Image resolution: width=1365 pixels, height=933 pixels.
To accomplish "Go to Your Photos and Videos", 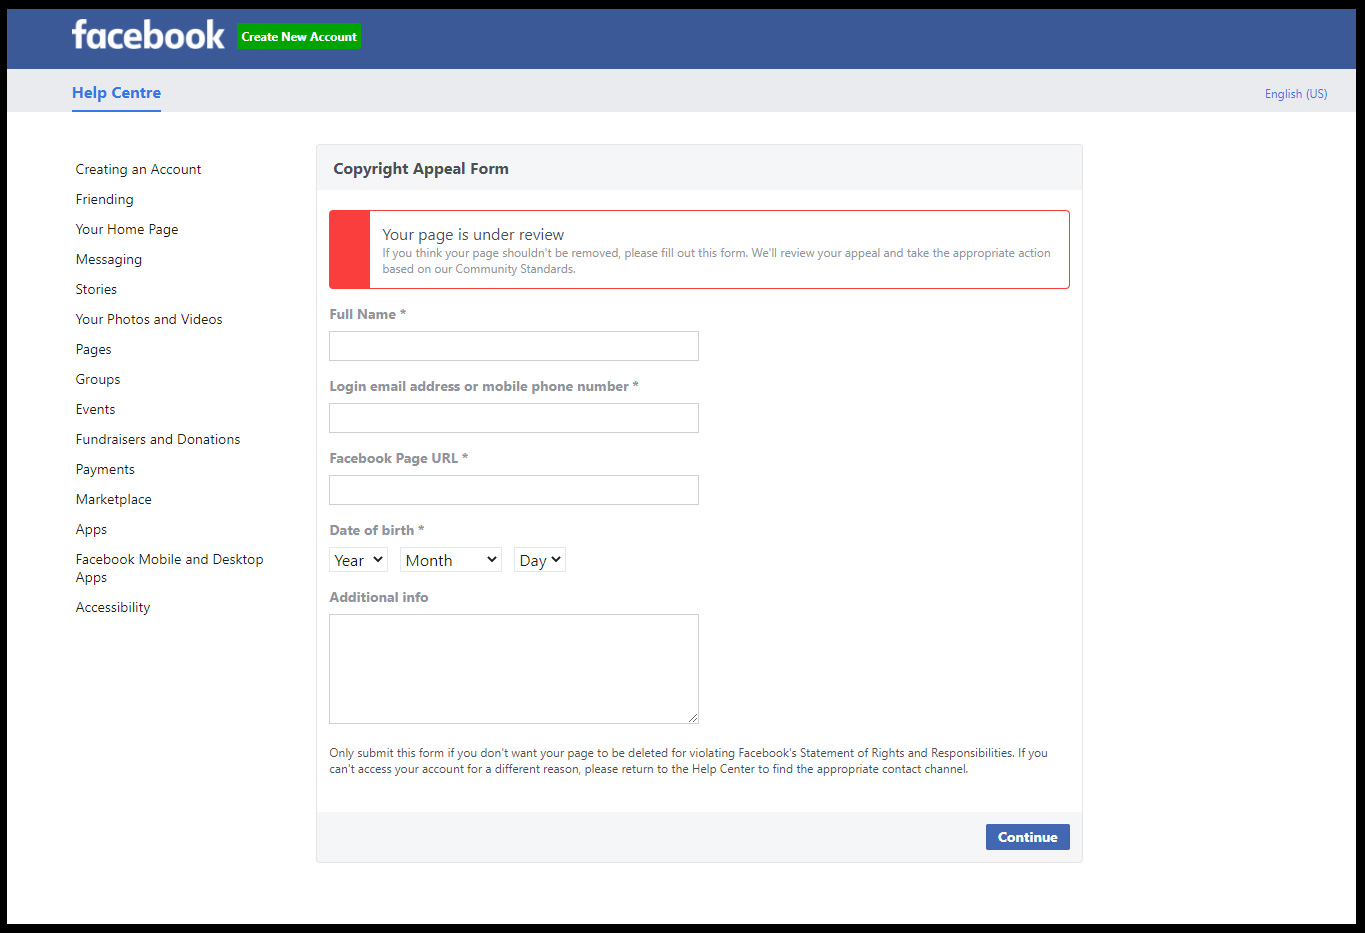I will (149, 320).
